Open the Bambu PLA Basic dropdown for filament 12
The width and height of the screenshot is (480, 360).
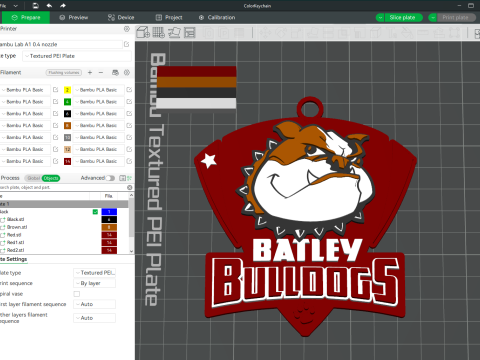98,149
